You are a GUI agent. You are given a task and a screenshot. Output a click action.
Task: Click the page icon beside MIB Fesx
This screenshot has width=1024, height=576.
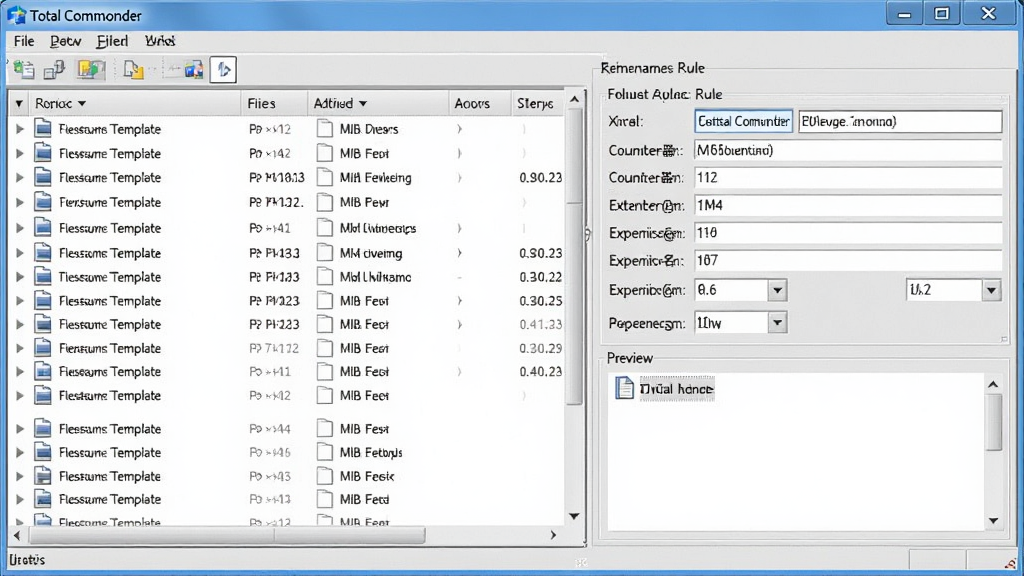pos(325,428)
